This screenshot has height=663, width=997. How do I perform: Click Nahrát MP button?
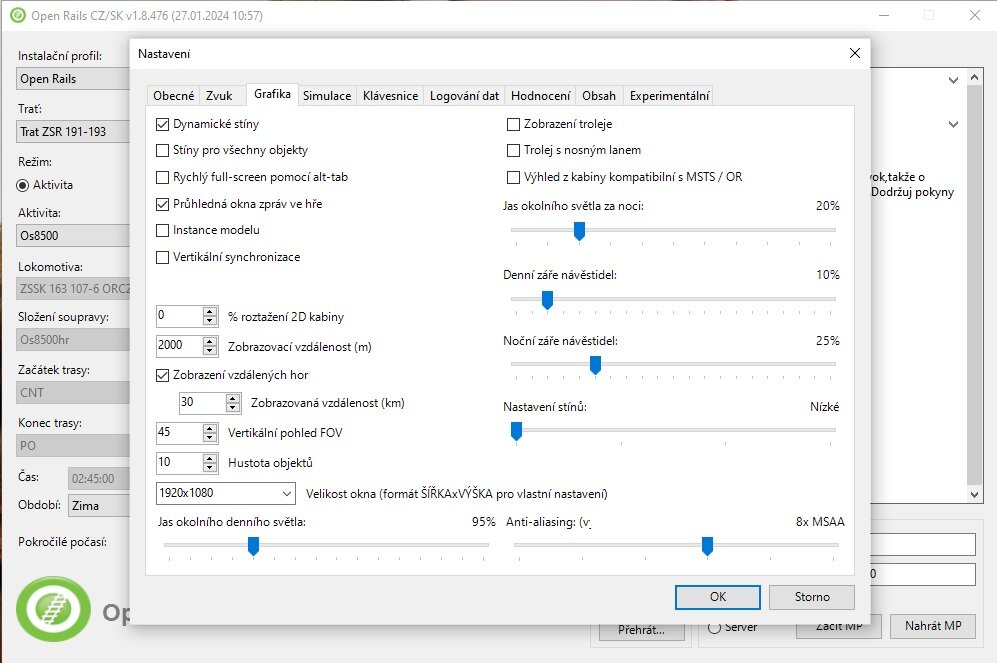(x=933, y=626)
